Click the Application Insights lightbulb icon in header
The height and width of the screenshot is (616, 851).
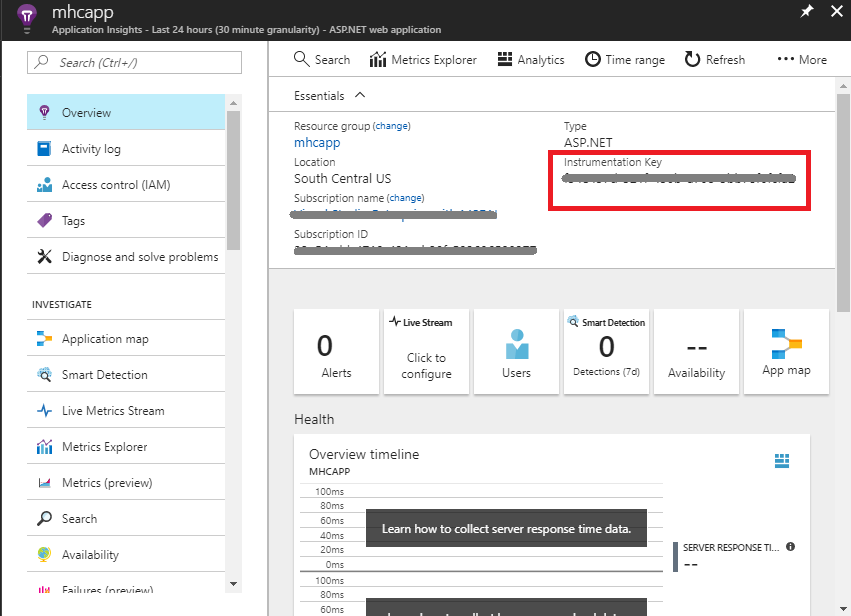27,17
